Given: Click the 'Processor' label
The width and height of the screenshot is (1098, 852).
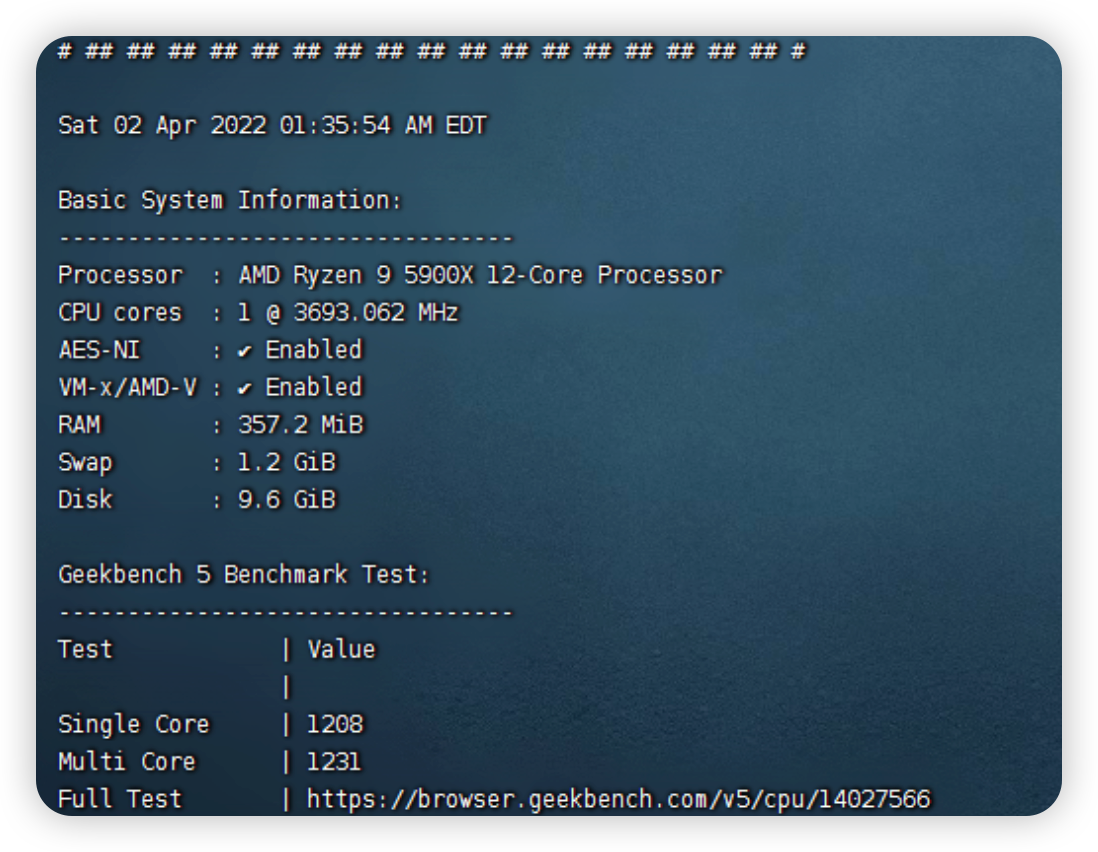Looking at the screenshot, I should coord(120,275).
